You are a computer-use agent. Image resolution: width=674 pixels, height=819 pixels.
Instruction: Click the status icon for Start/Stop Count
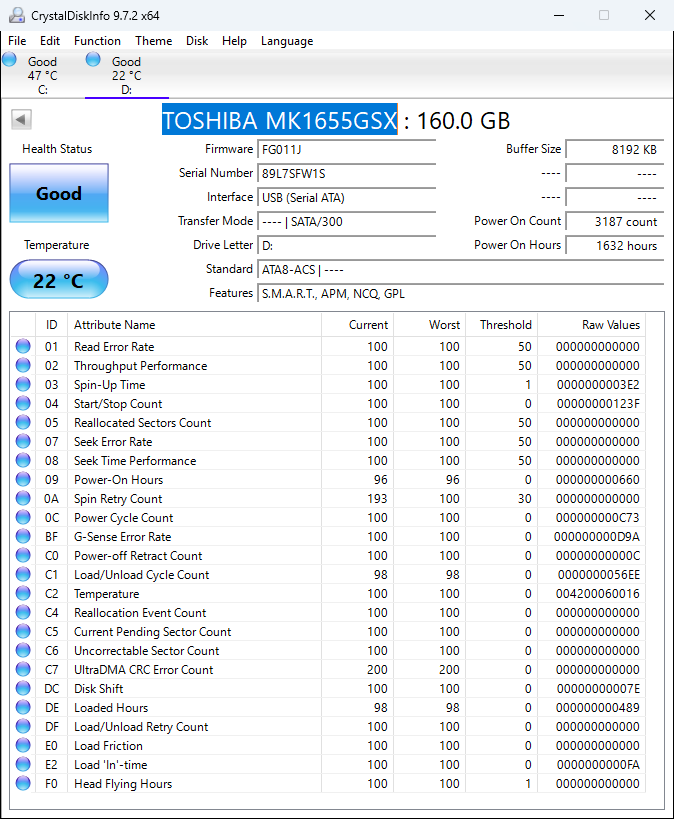click(x=23, y=403)
